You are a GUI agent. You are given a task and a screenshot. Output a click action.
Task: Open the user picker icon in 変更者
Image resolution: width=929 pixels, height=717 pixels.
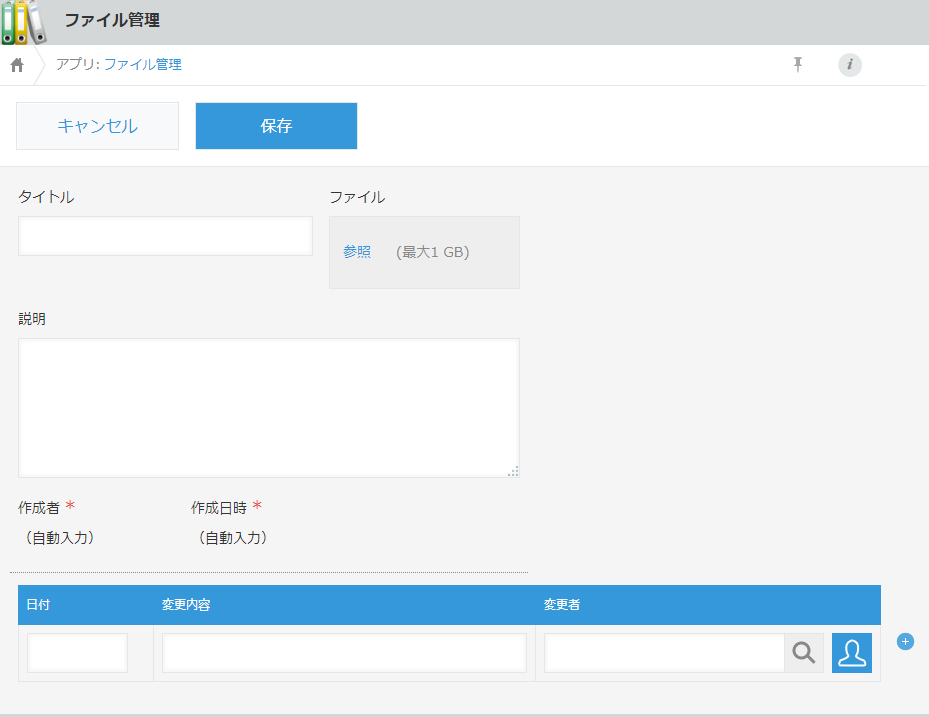(x=852, y=653)
